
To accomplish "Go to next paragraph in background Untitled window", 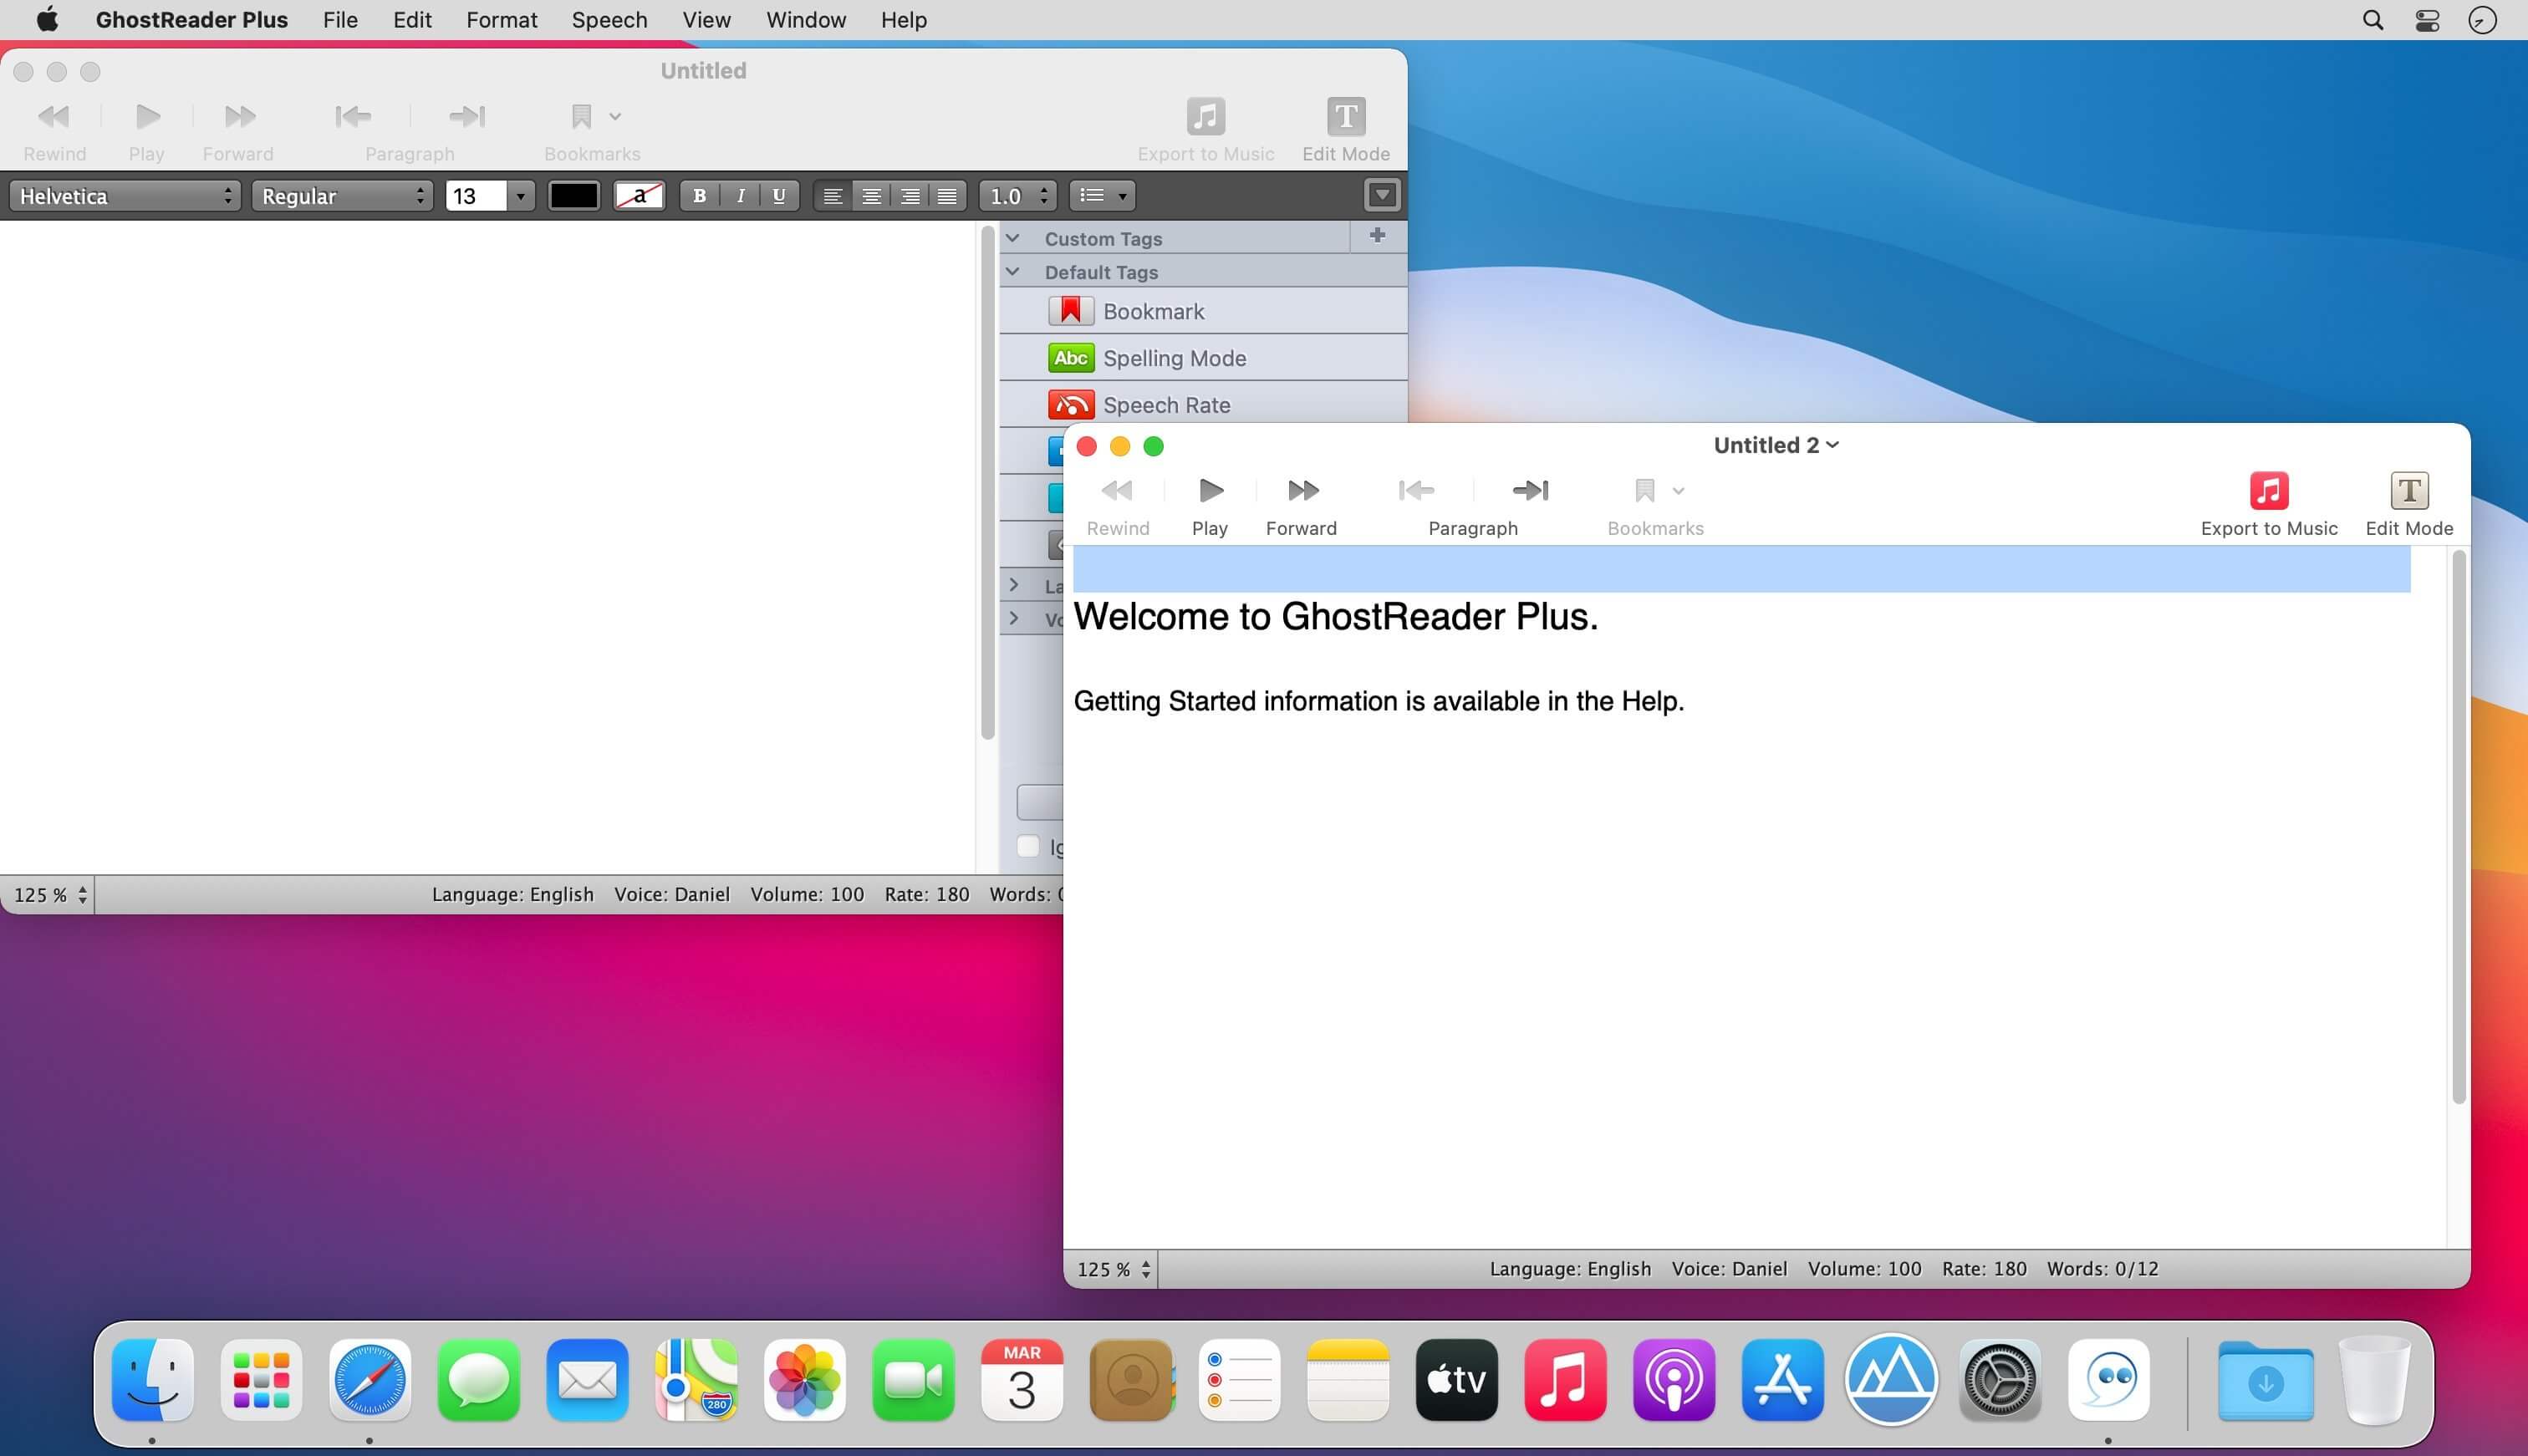I will [x=467, y=117].
